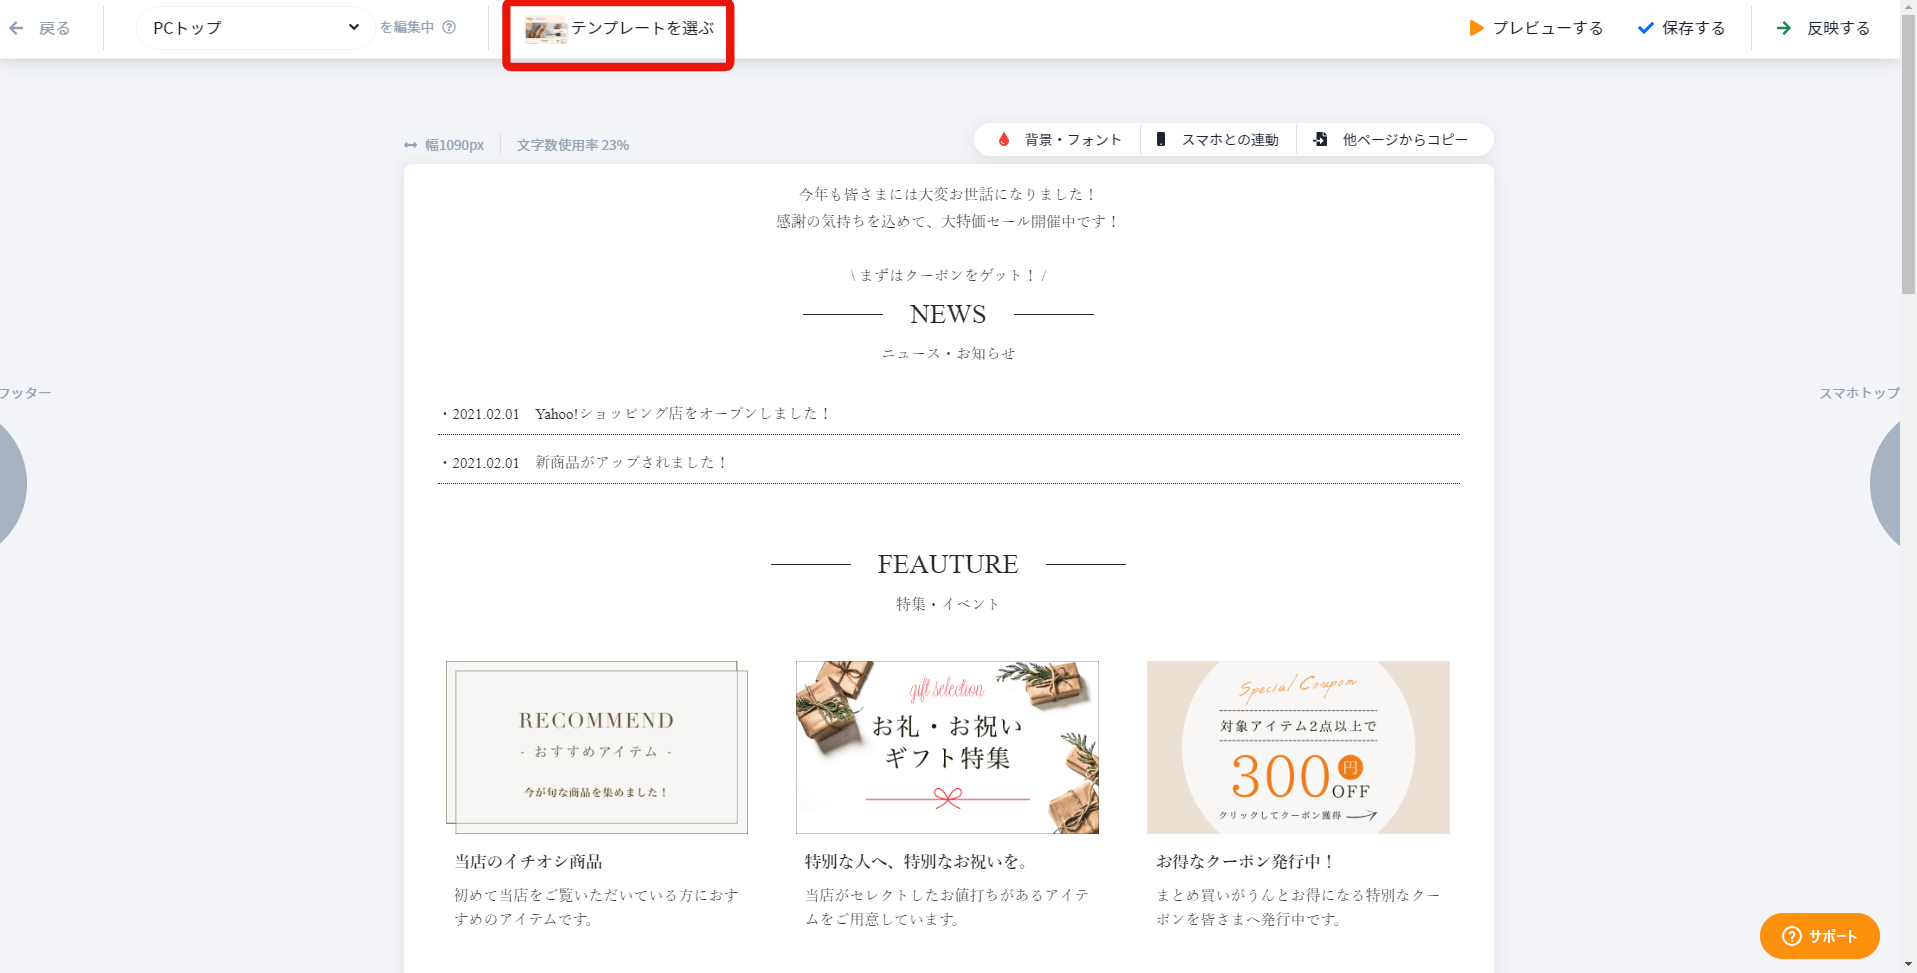This screenshot has height=973, width=1917.
Task: Click テンプレートを選ぶ button
Action: [618, 29]
